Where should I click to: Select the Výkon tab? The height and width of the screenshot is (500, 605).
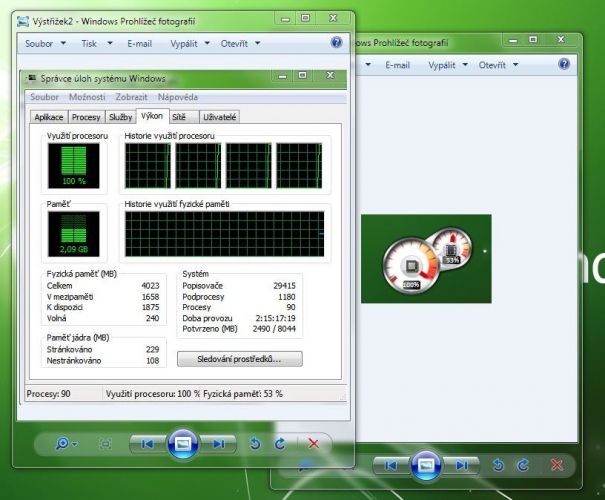tap(152, 116)
